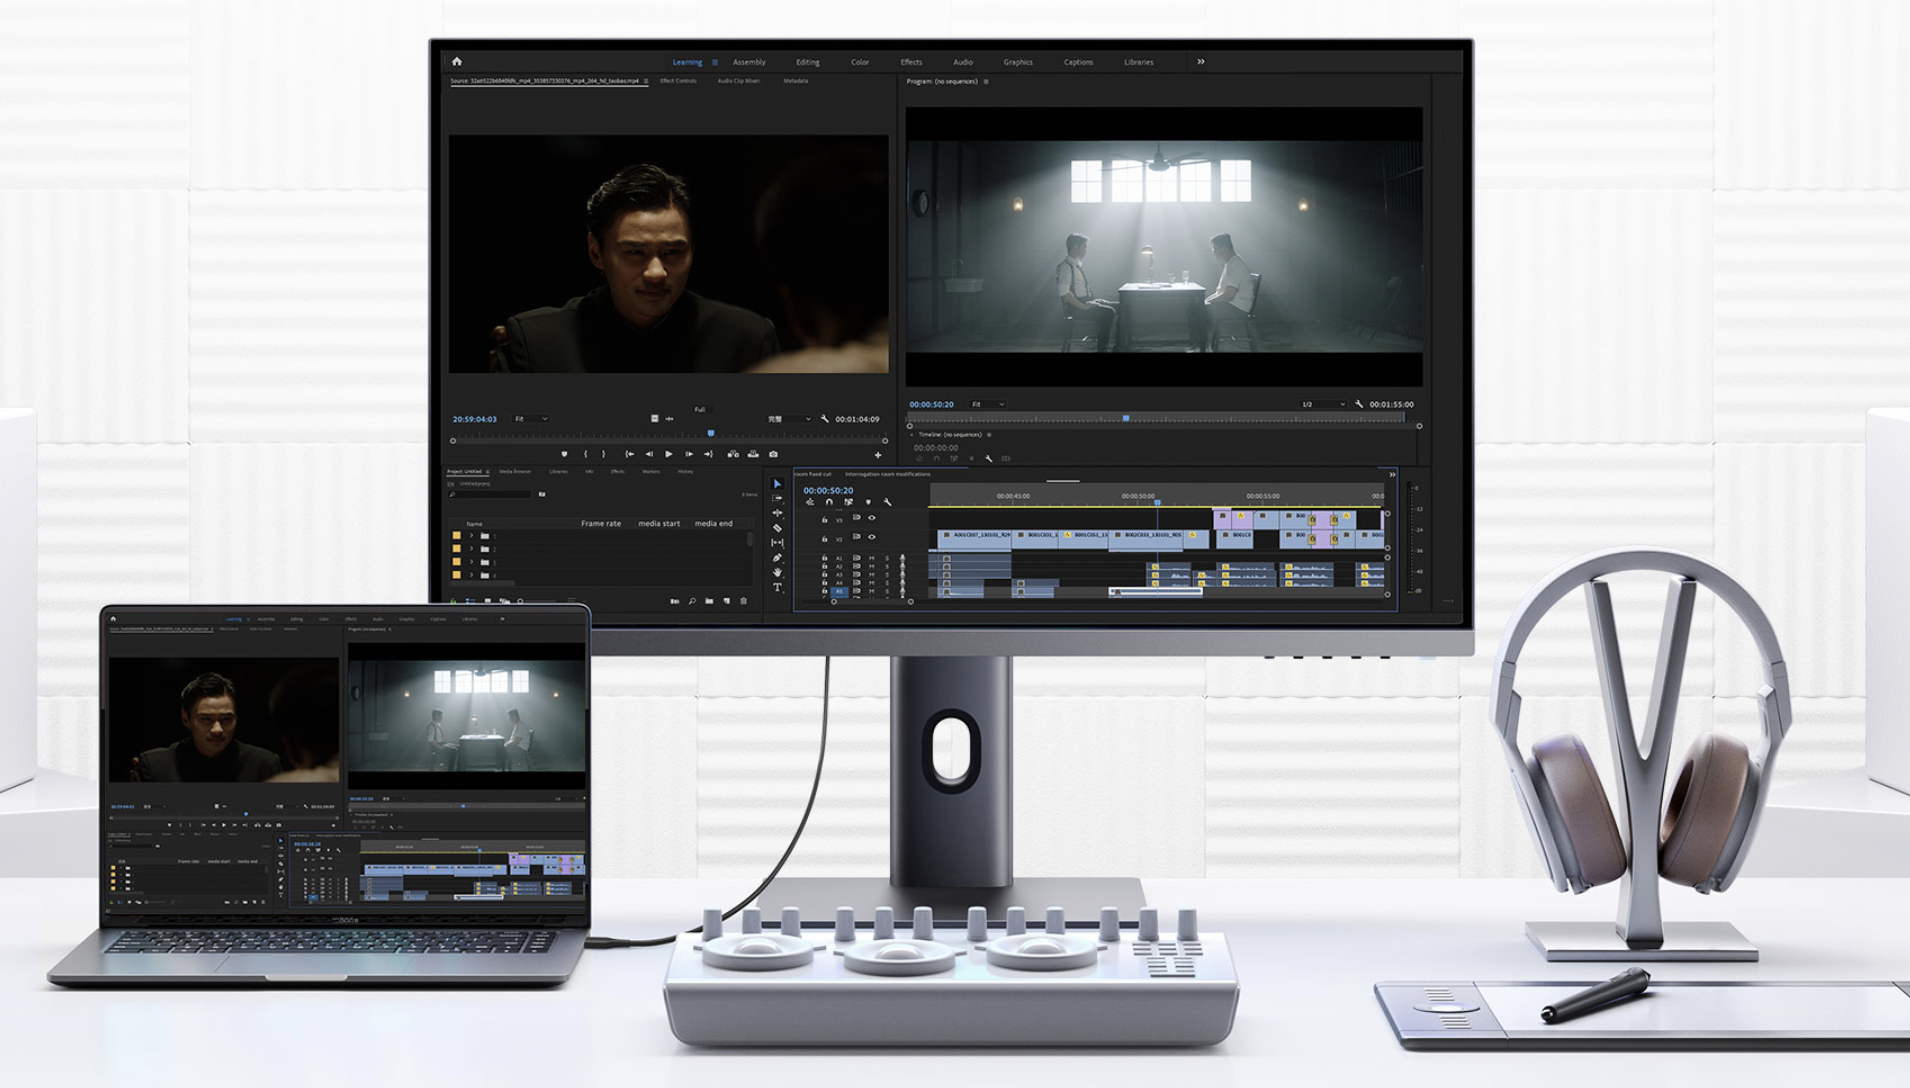Mark Out point in Source monitor
The width and height of the screenshot is (1910, 1088).
click(x=603, y=454)
